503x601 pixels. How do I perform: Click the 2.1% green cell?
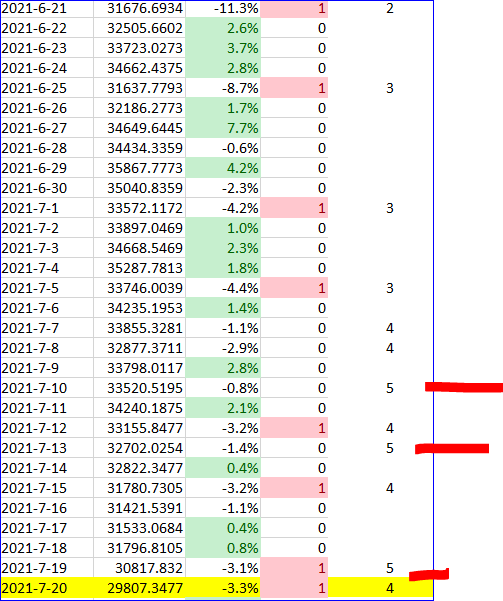223,408
